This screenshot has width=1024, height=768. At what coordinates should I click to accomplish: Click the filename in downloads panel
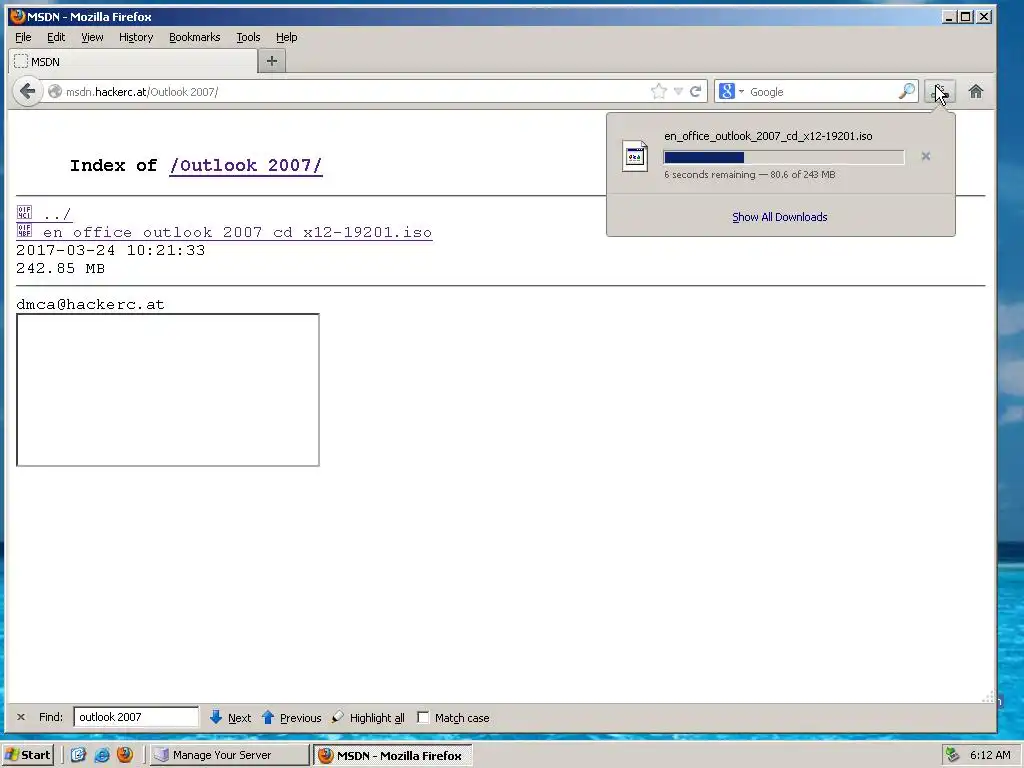[x=768, y=136]
